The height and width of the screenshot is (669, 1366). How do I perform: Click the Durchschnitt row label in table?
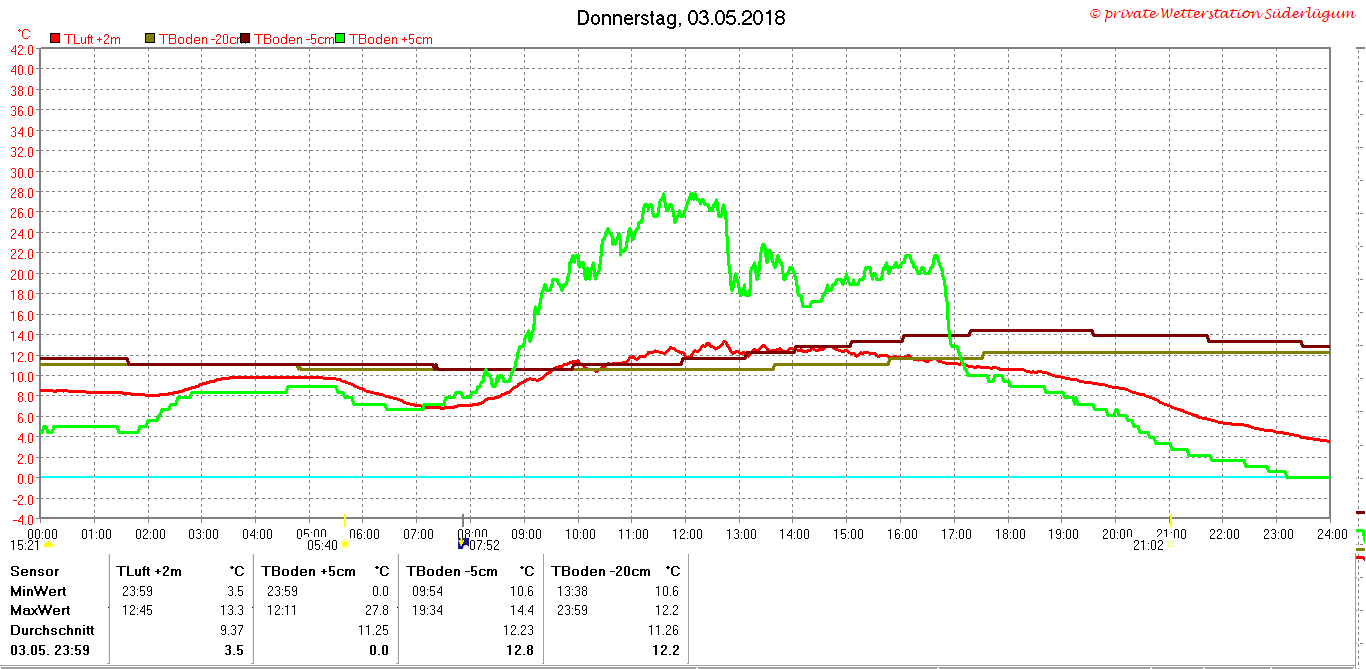[x=52, y=630]
